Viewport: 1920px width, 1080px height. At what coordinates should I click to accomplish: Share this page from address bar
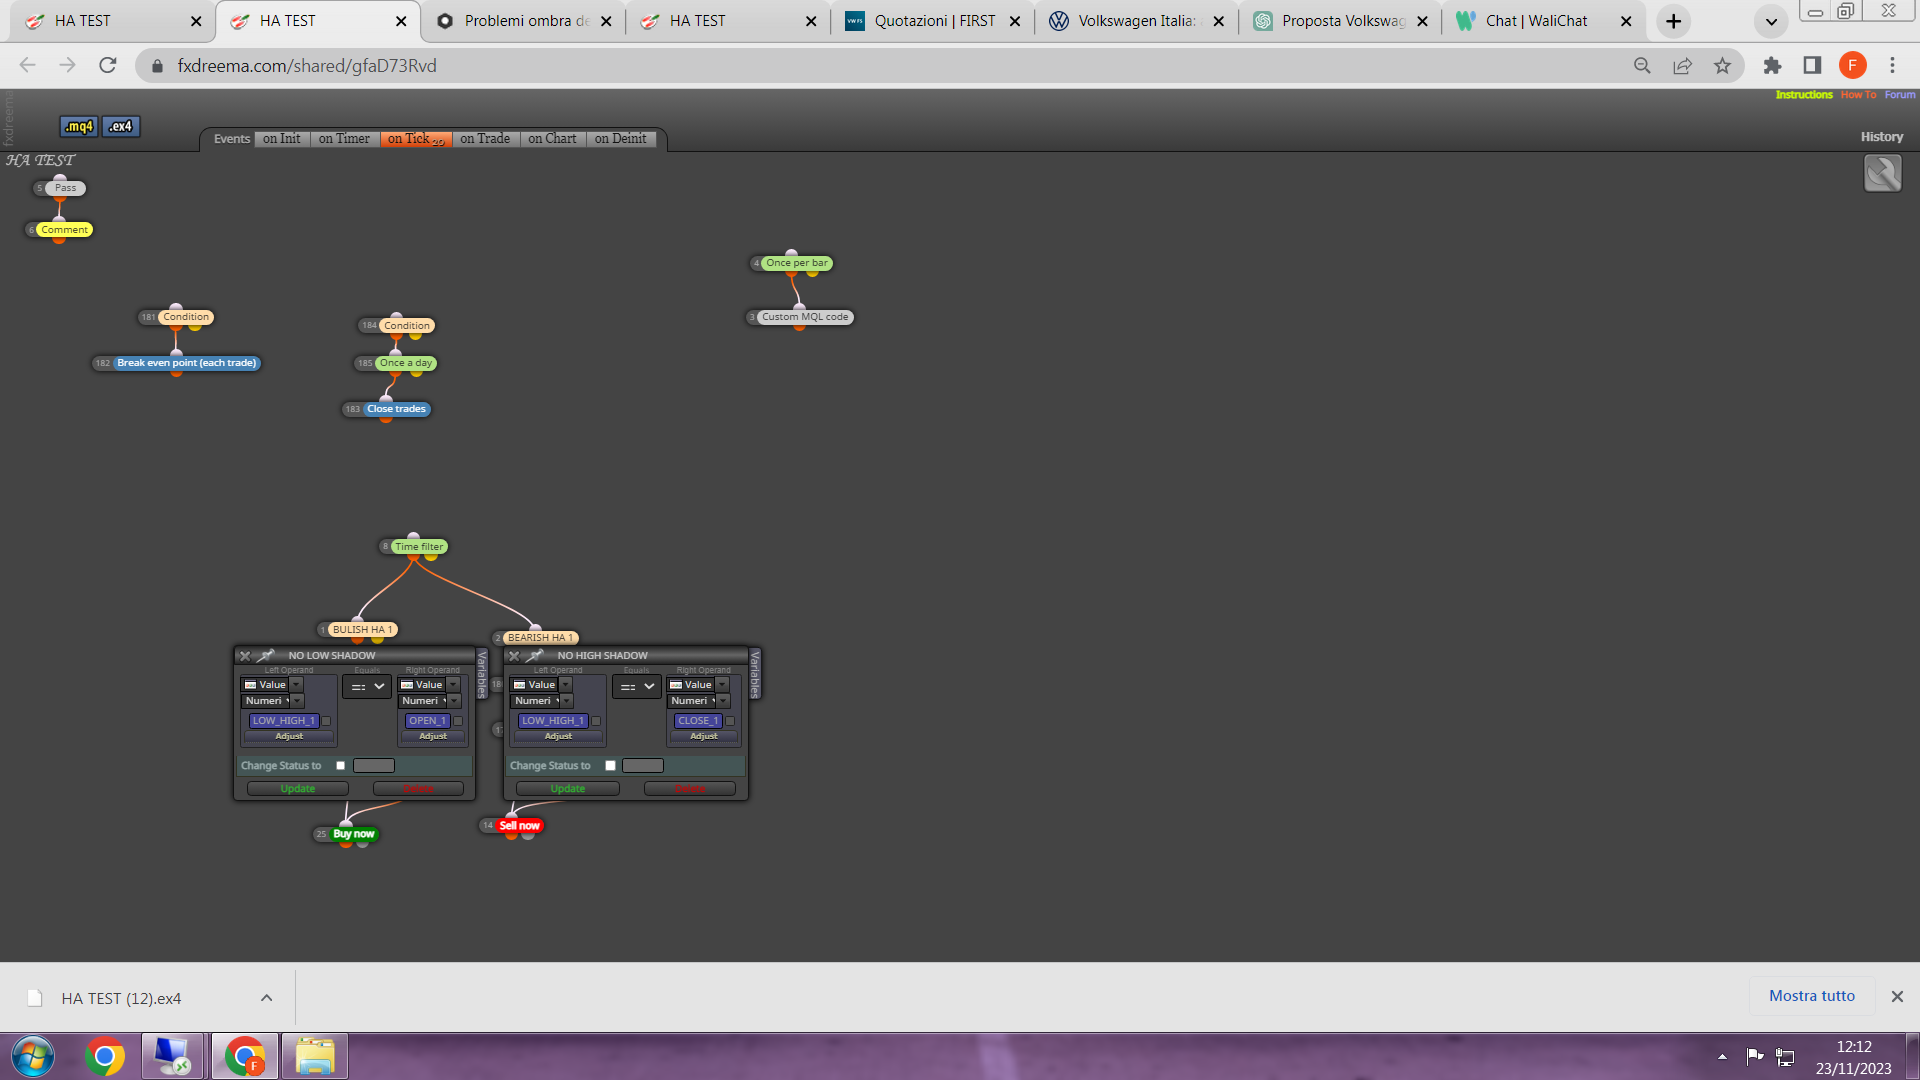(x=1682, y=66)
